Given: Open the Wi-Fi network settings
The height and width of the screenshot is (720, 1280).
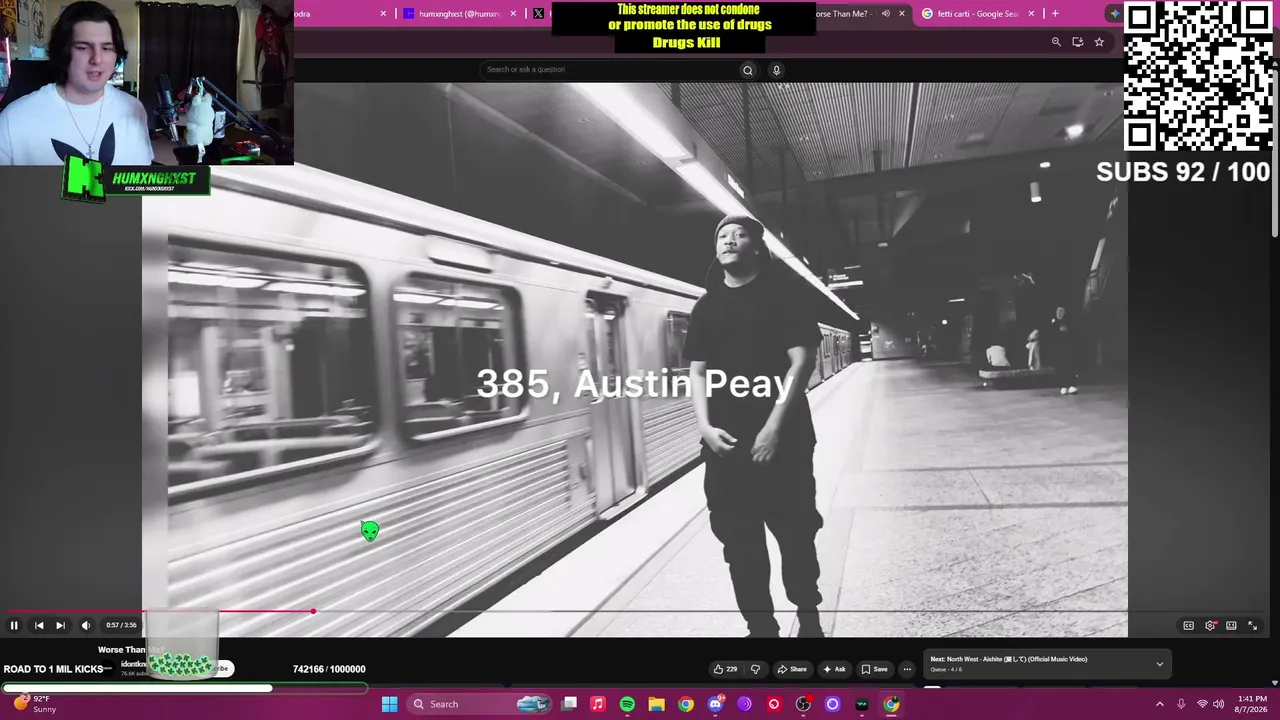Looking at the screenshot, I should coord(1202,704).
